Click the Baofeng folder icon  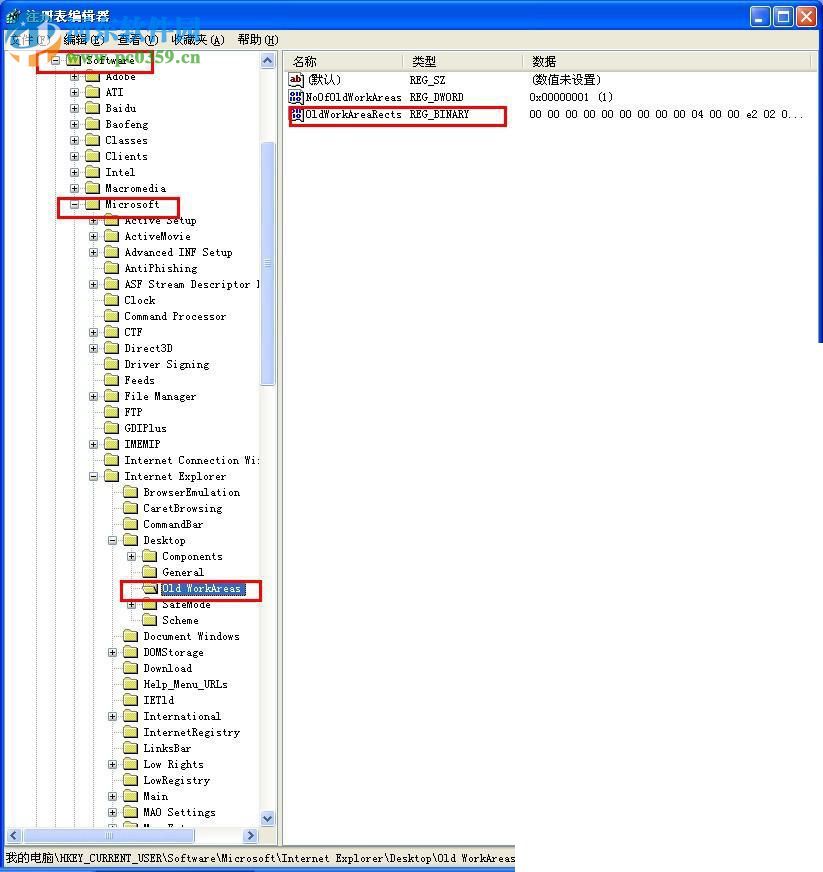[x=93, y=125]
